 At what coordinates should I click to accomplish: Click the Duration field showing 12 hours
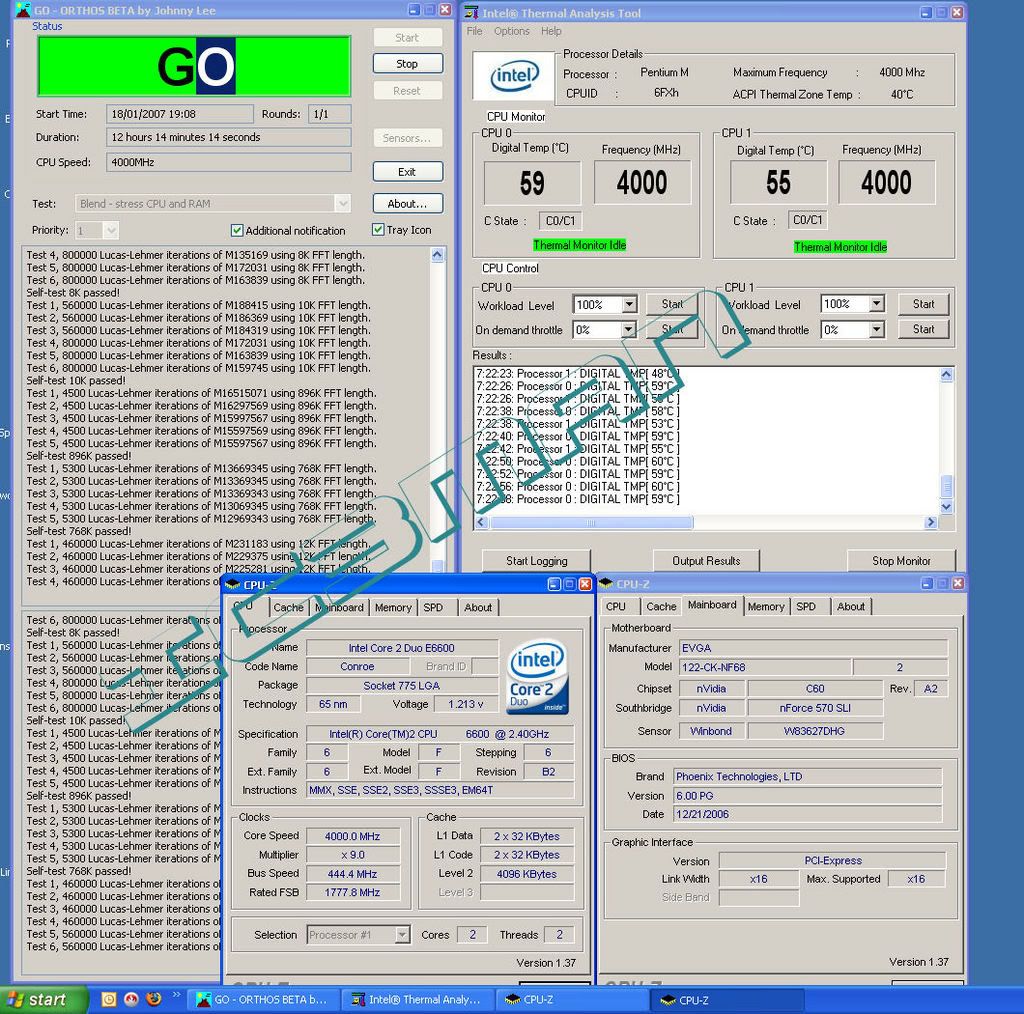[229, 137]
